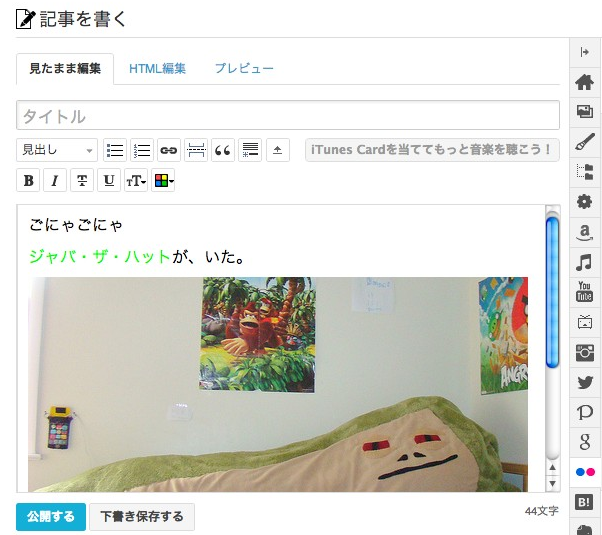Click the ごにゃごにゃ text line
The image size is (602, 535).
[x=76, y=225]
